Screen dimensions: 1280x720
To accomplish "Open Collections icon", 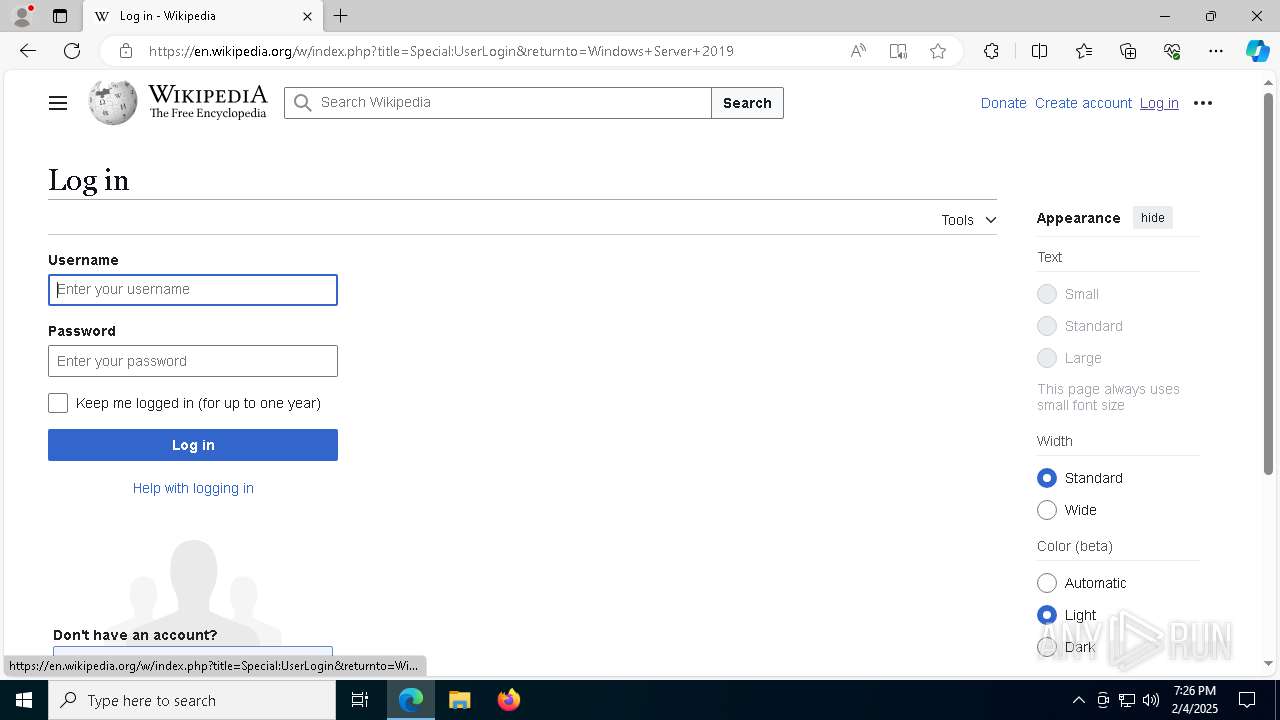I will (1128, 51).
